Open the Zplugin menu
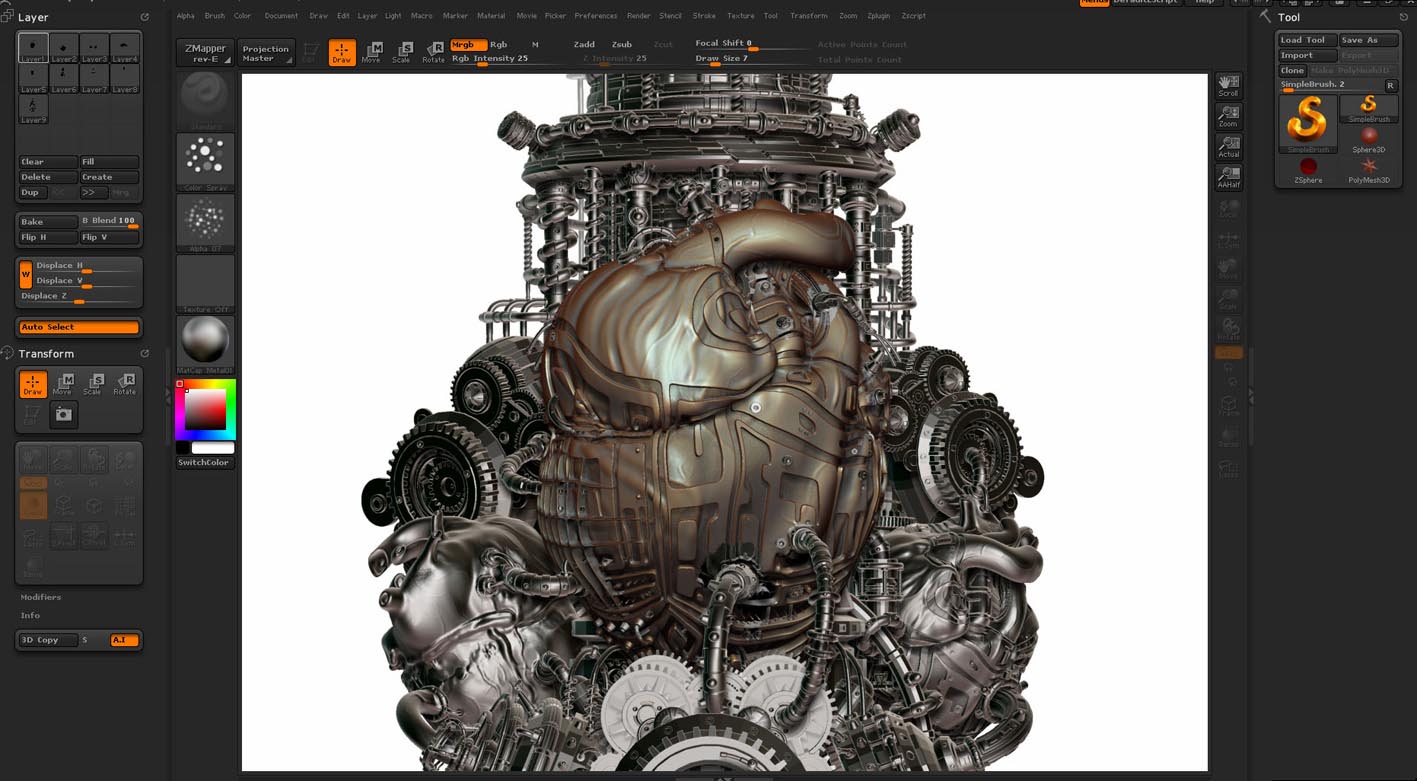Screen dimensions: 1417x781 (x=879, y=16)
